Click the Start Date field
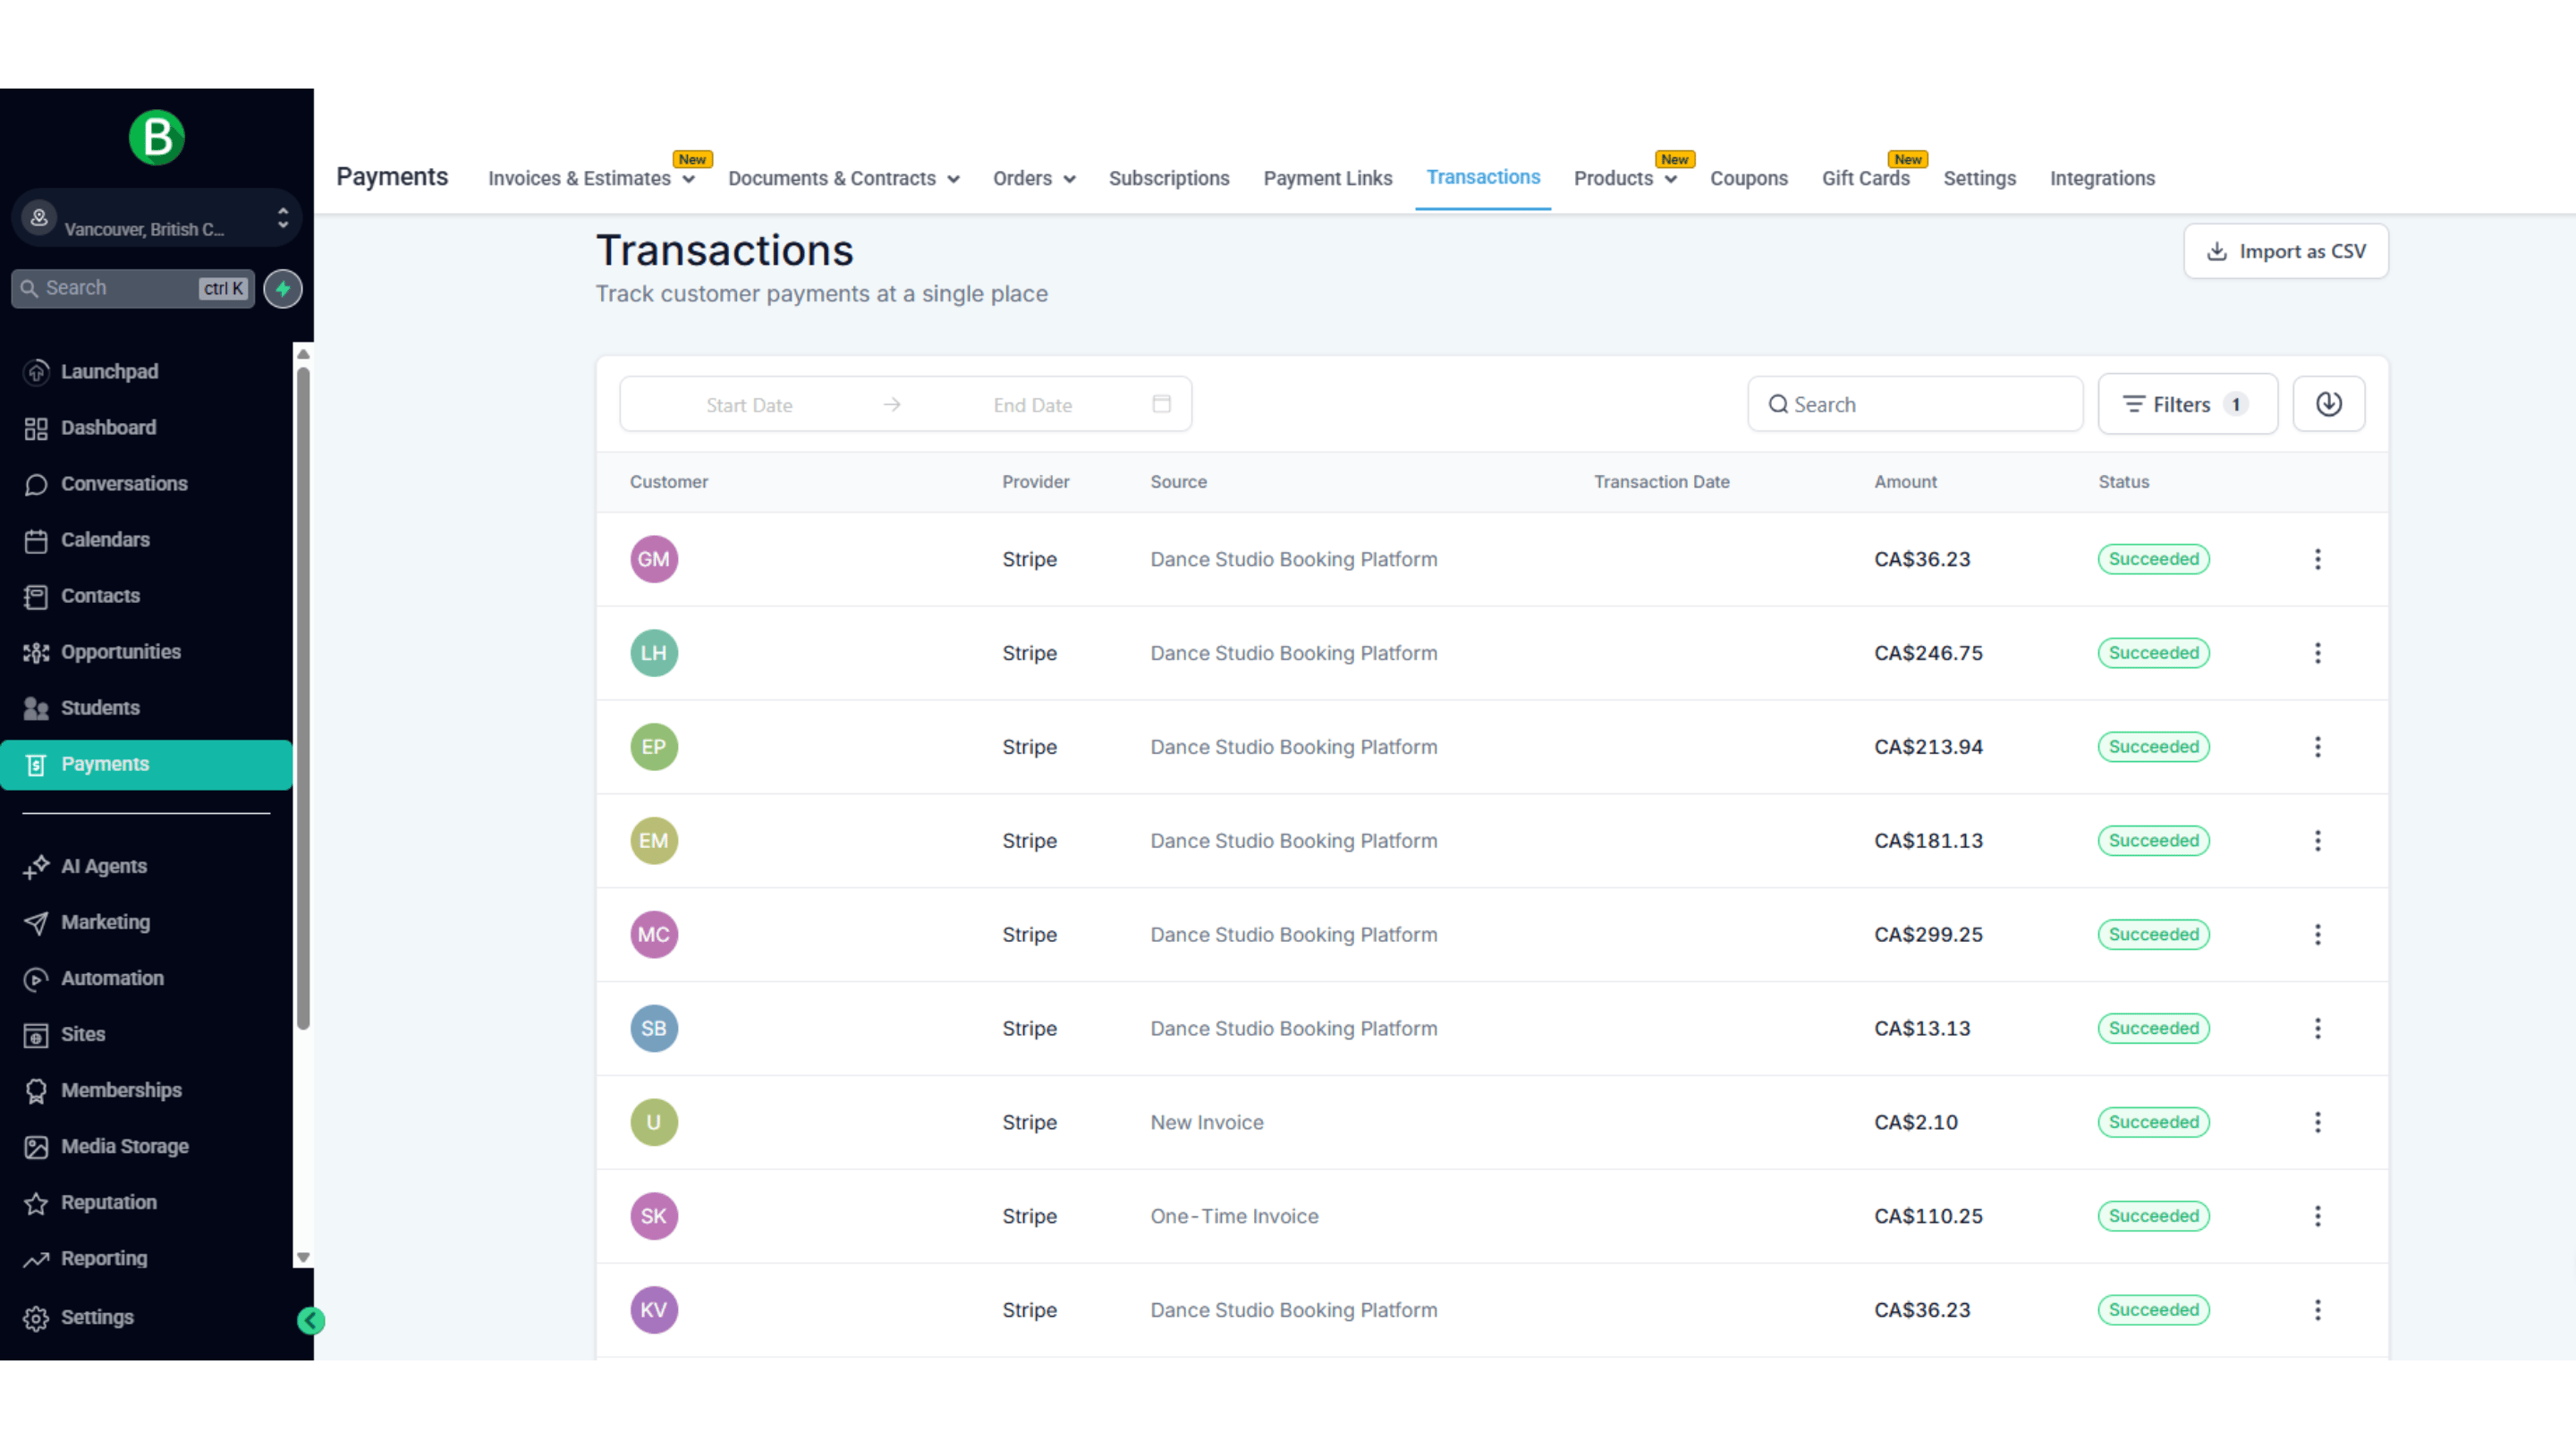This screenshot has width=2576, height=1449. [749, 404]
